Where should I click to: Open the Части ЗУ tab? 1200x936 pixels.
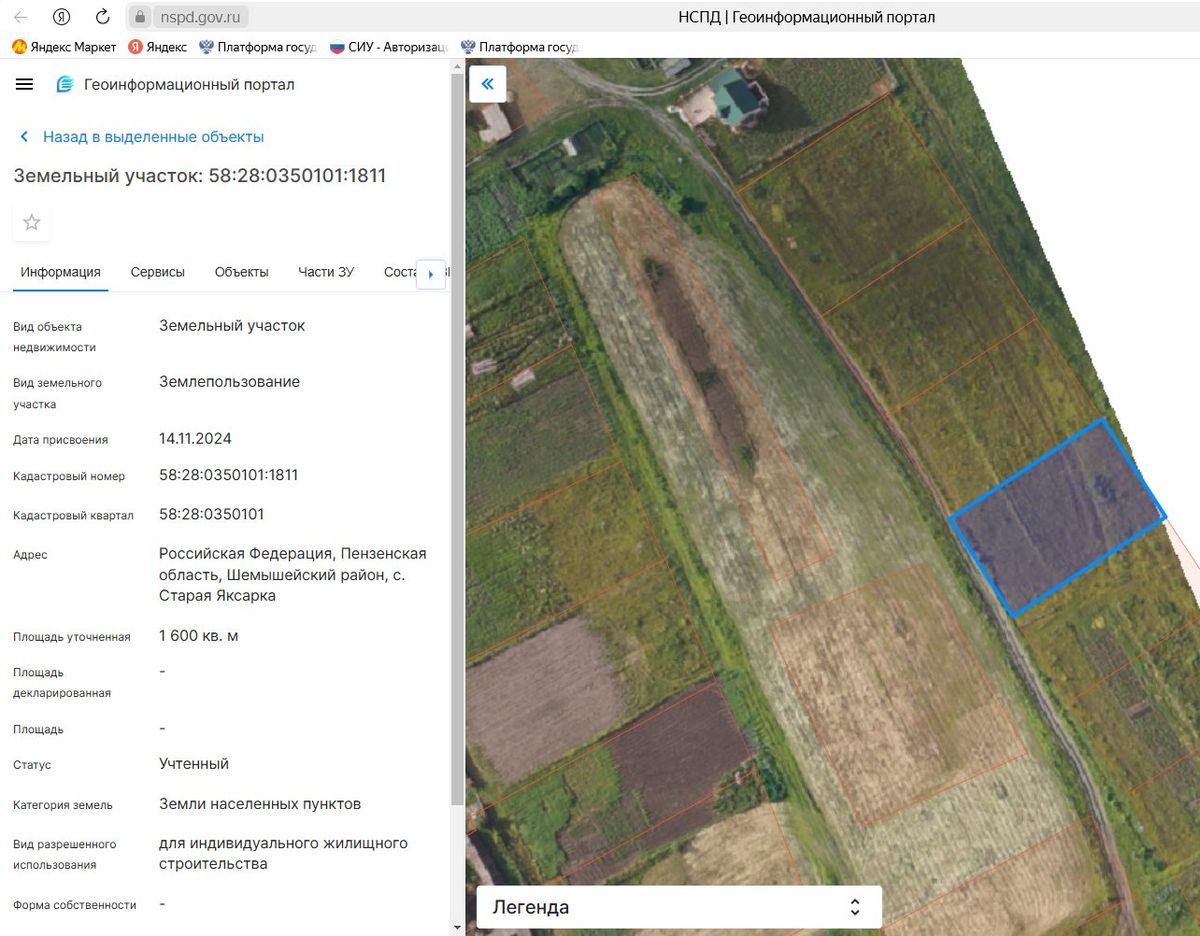326,272
